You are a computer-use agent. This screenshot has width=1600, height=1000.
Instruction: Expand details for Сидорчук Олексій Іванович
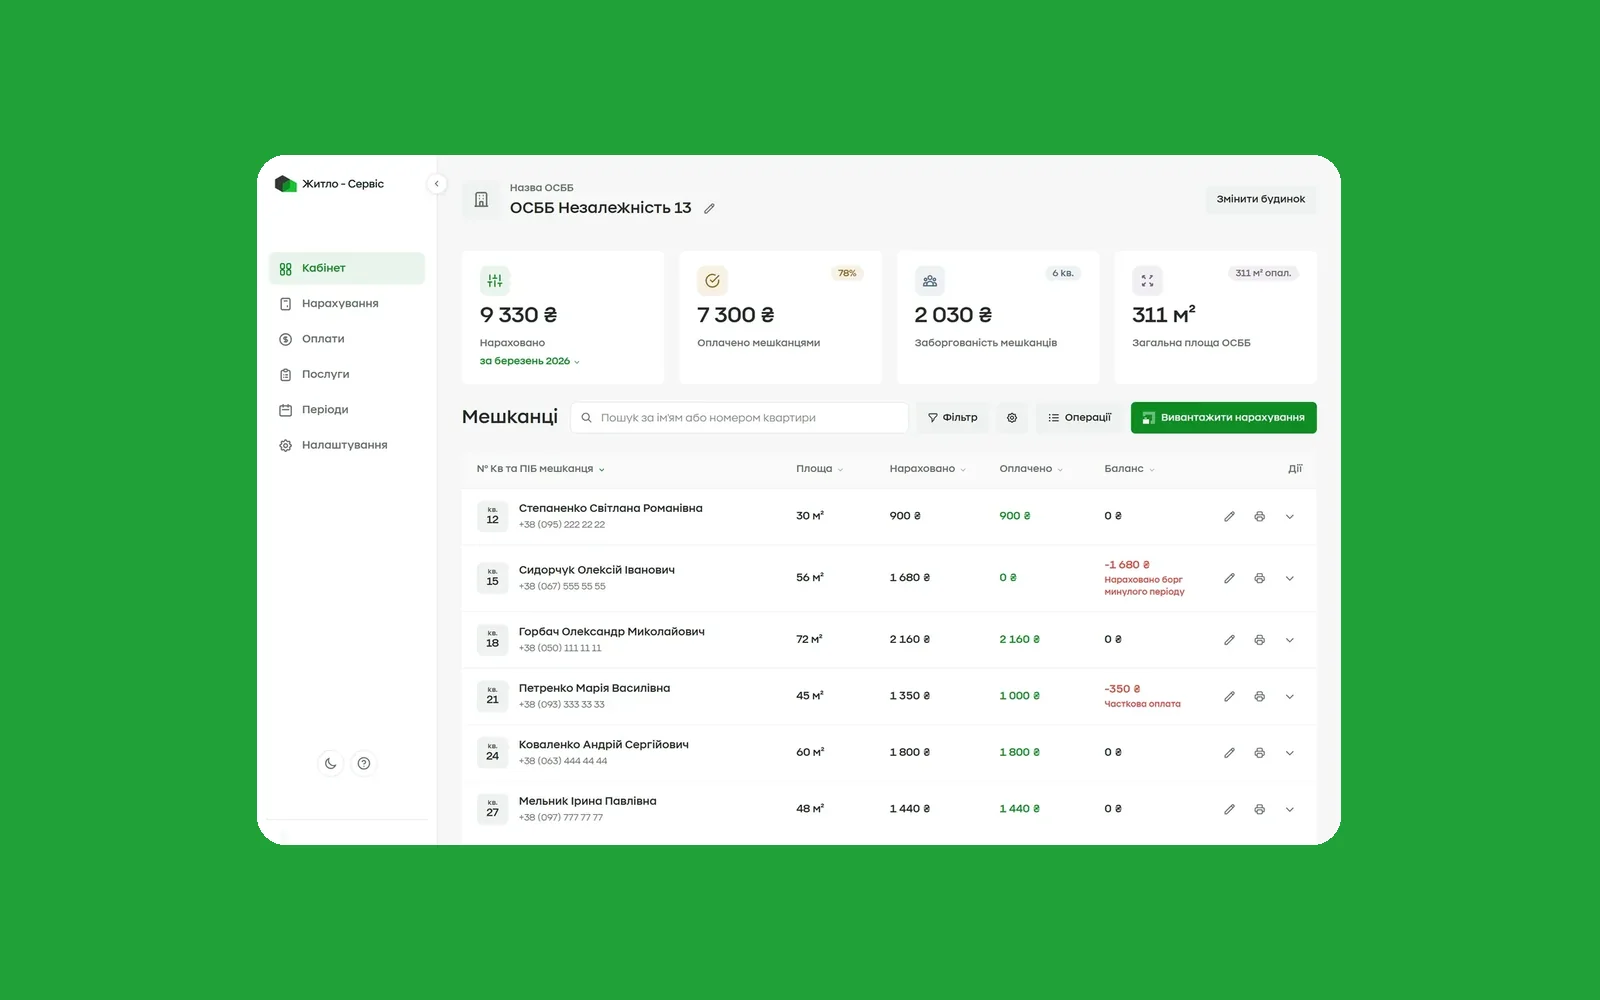1289,579
